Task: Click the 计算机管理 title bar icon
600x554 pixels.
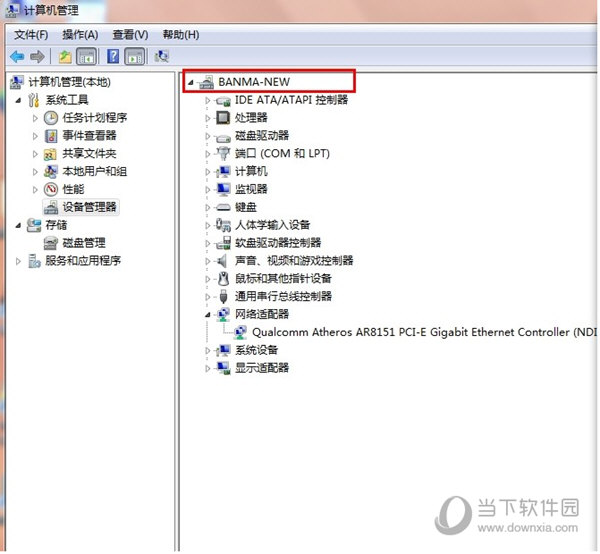Action: point(11,10)
